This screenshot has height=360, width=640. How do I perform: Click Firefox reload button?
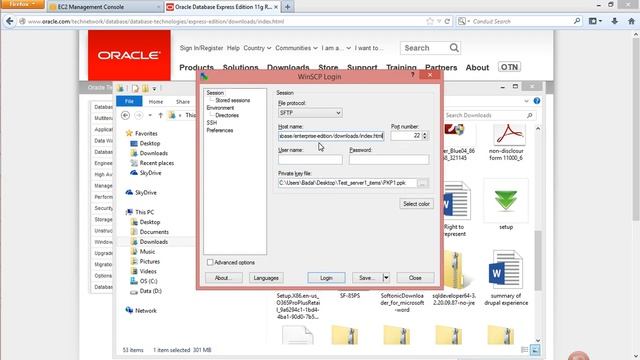point(447,21)
